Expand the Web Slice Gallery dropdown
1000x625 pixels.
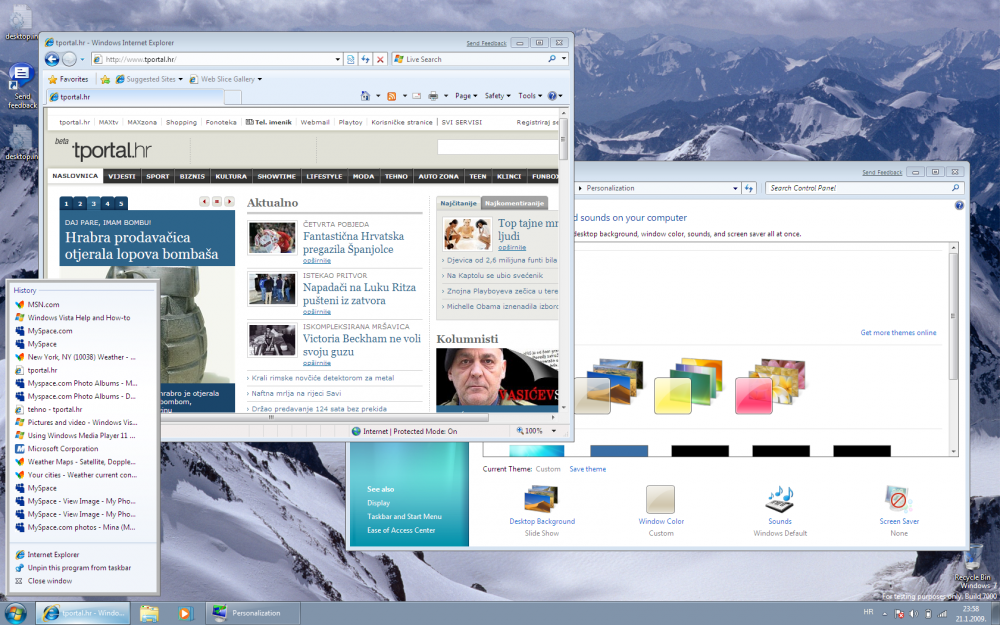click(x=260, y=79)
